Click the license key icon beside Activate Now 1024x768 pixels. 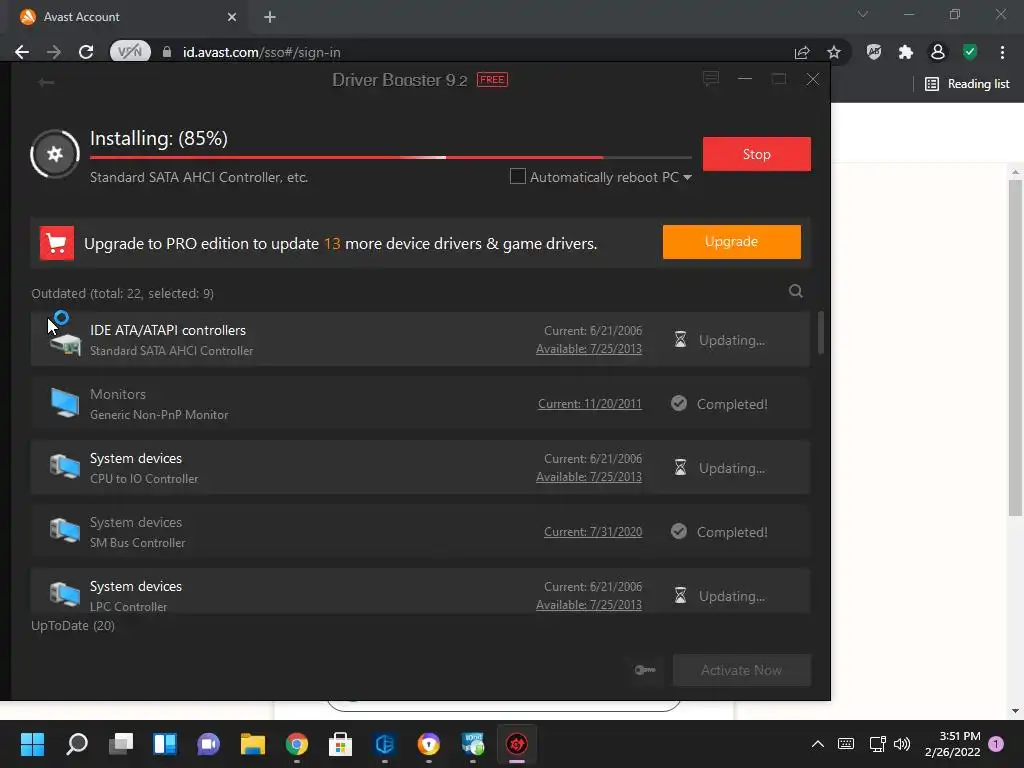pos(645,670)
